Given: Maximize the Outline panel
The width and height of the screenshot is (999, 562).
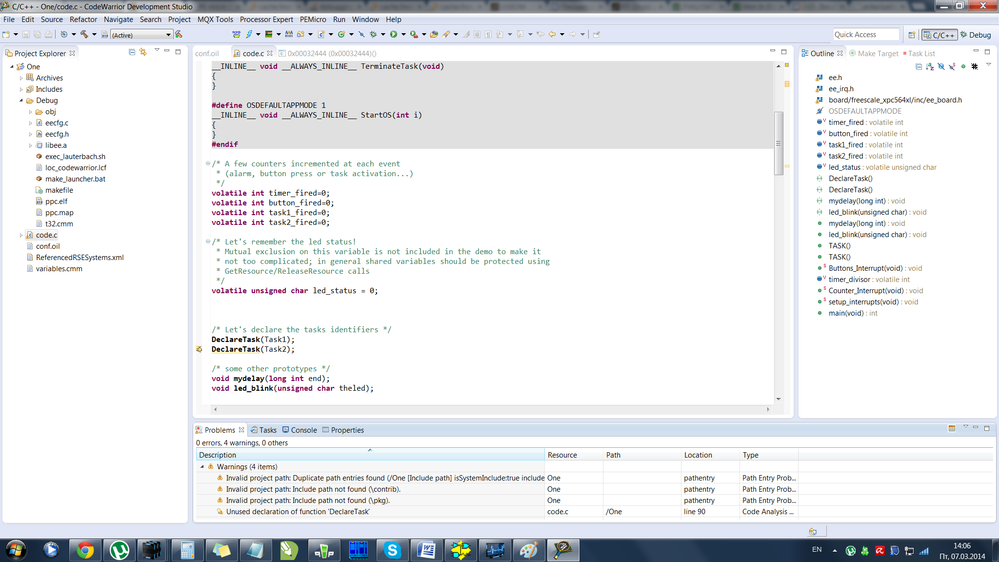Looking at the screenshot, I should 987,51.
